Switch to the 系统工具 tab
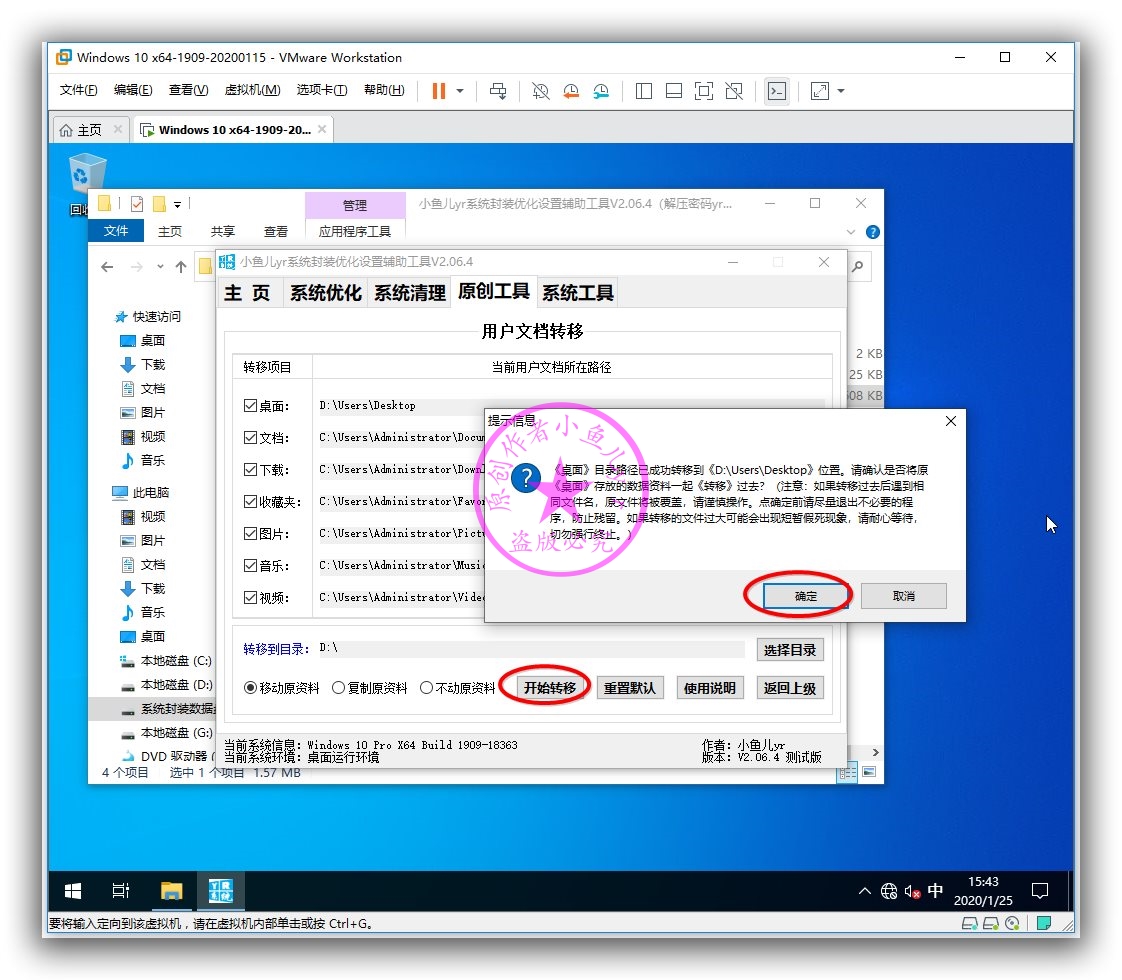1122x980 pixels. point(577,293)
